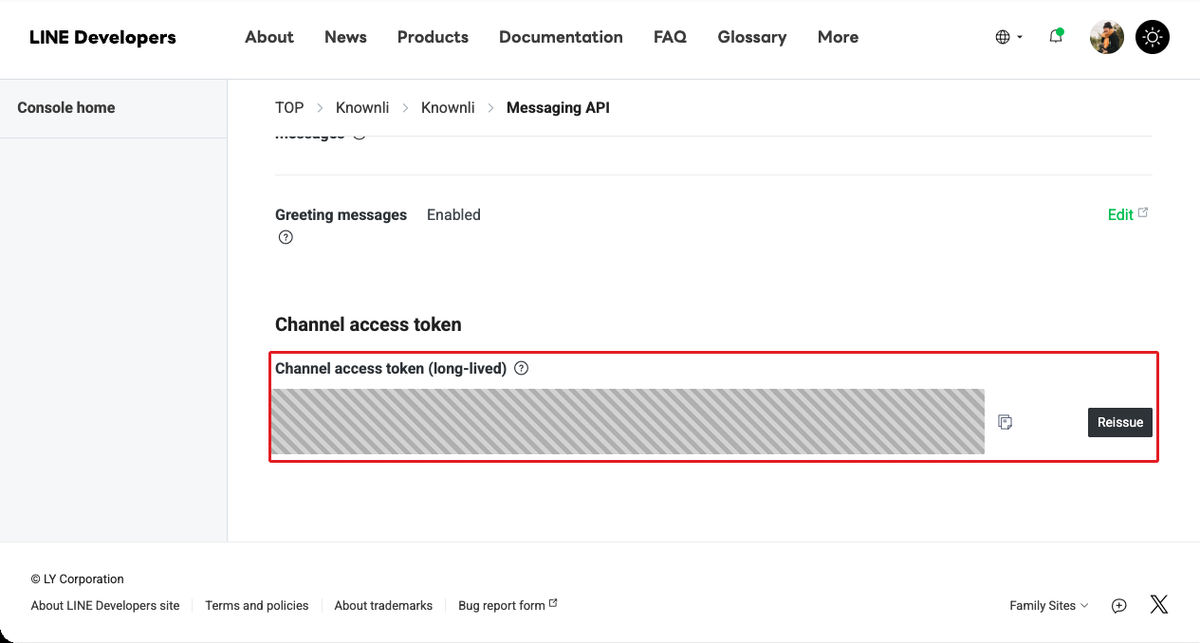
Task: Click the first Knownli breadcrumb
Action: click(362, 108)
